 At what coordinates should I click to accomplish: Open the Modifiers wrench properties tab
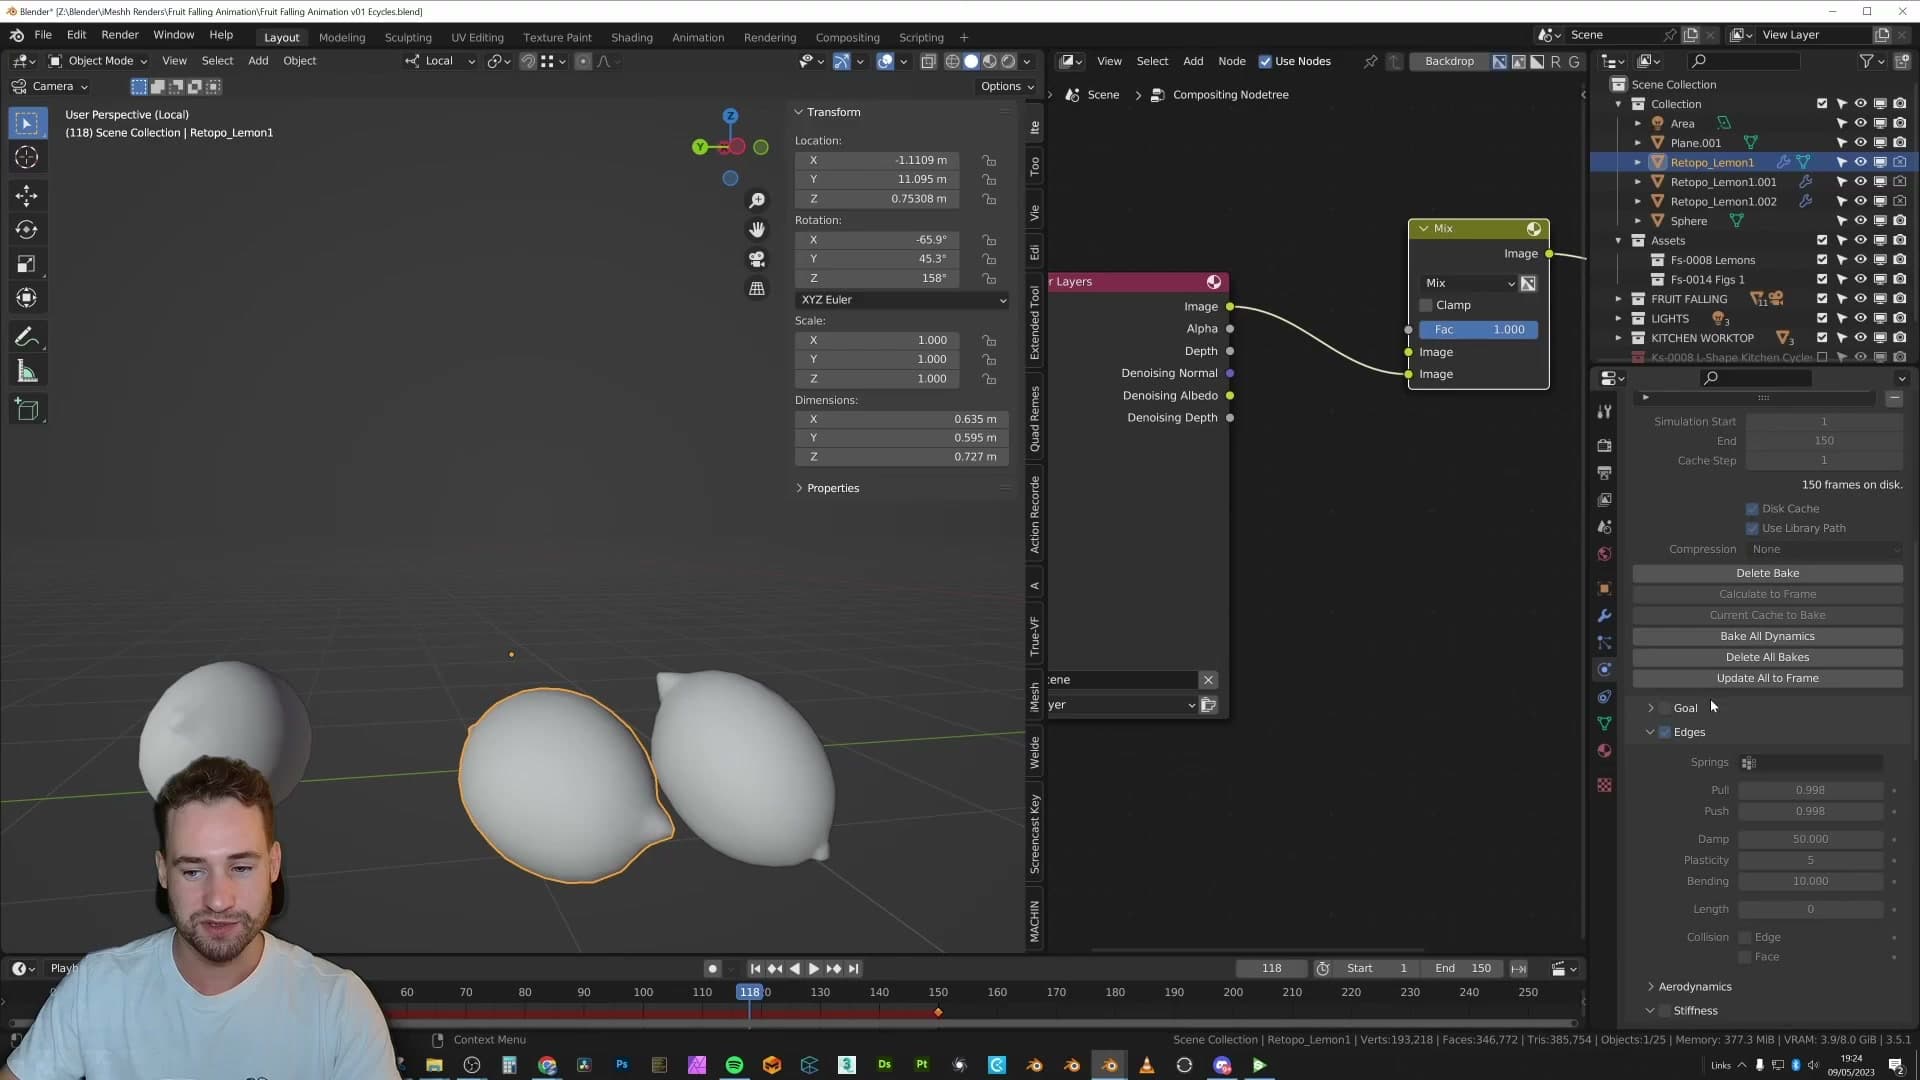(x=1604, y=616)
